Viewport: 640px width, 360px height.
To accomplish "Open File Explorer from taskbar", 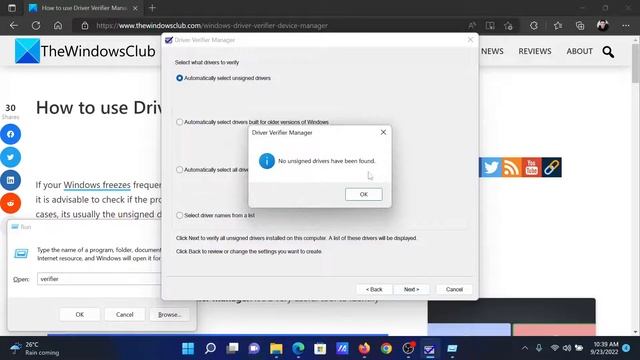I will (276, 349).
